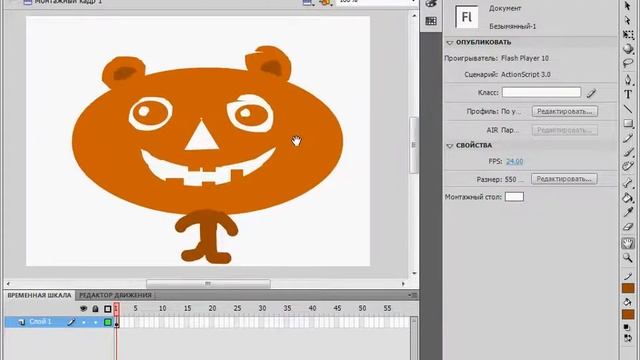
Task: Click frame 10 on the timeline ruler
Action: 162,309
